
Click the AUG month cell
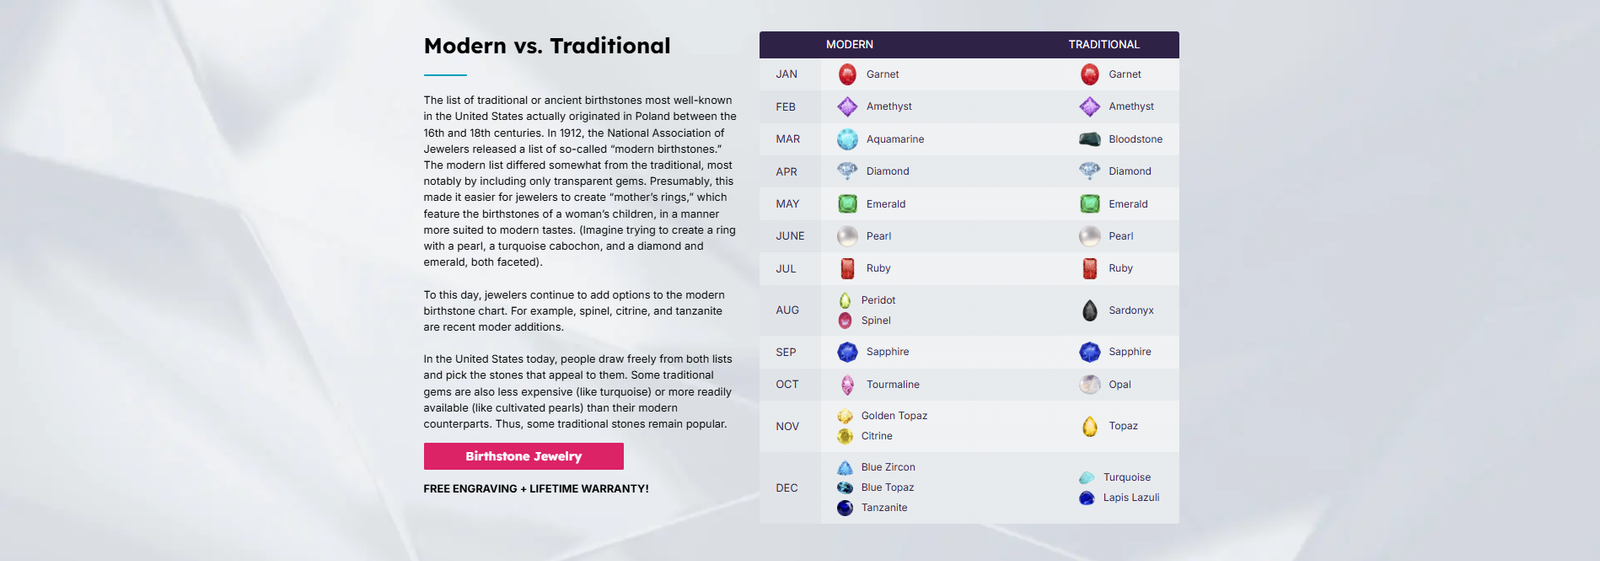[788, 310]
